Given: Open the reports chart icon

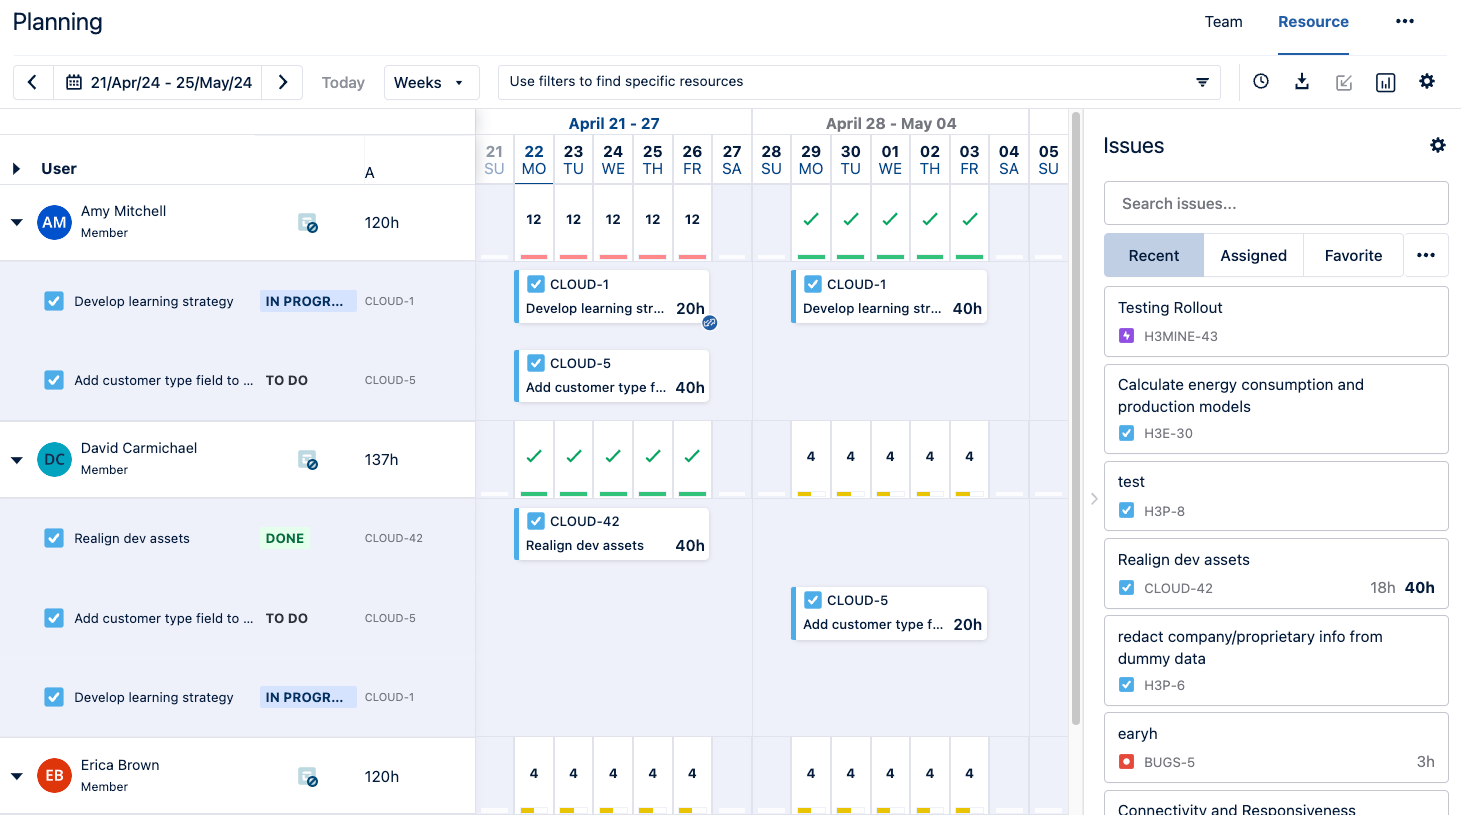Looking at the screenshot, I should 1385,81.
